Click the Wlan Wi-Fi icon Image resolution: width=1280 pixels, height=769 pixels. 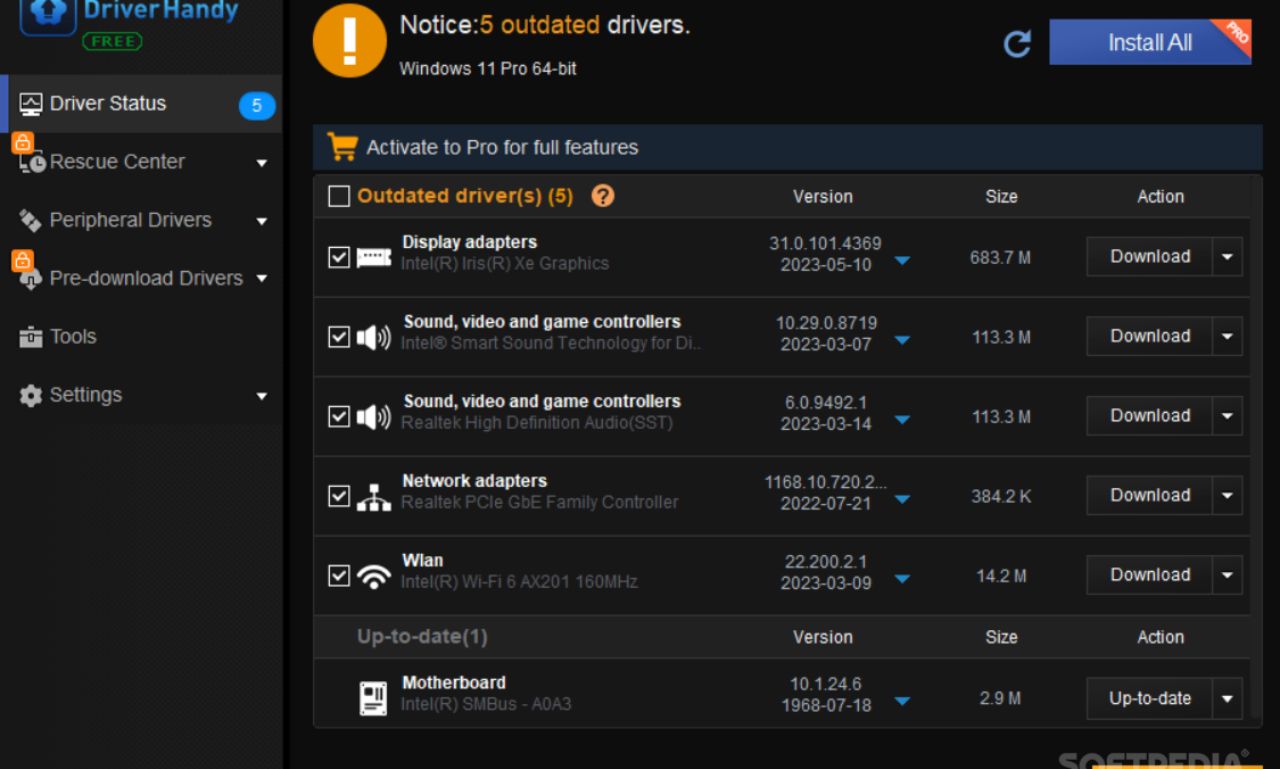click(x=374, y=577)
